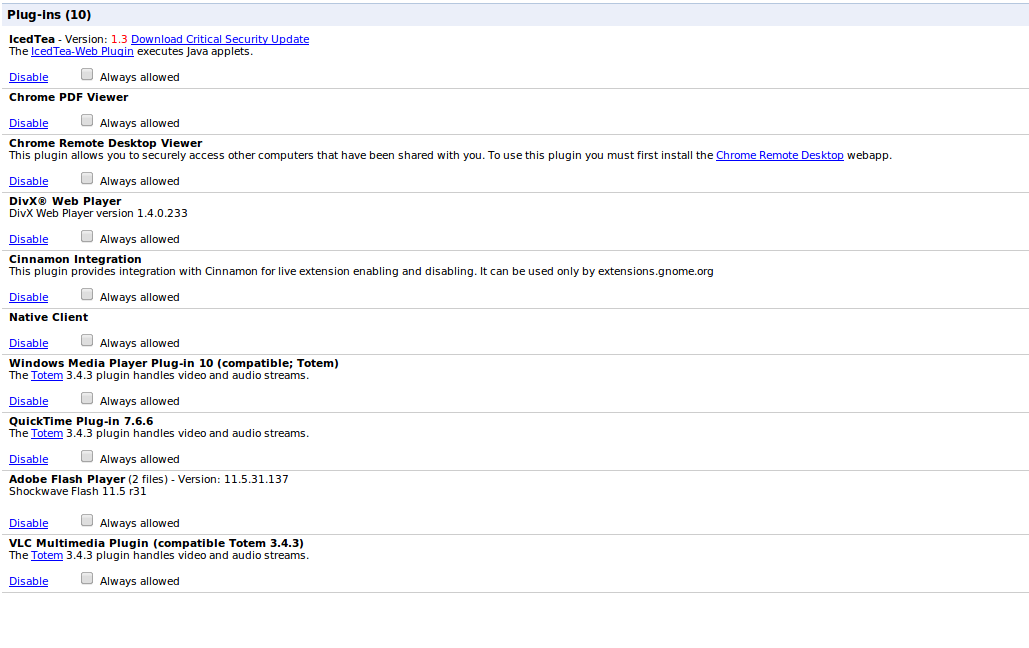Check Always allowed for Native Client
The width and height of the screenshot is (1029, 648).
(x=87, y=340)
